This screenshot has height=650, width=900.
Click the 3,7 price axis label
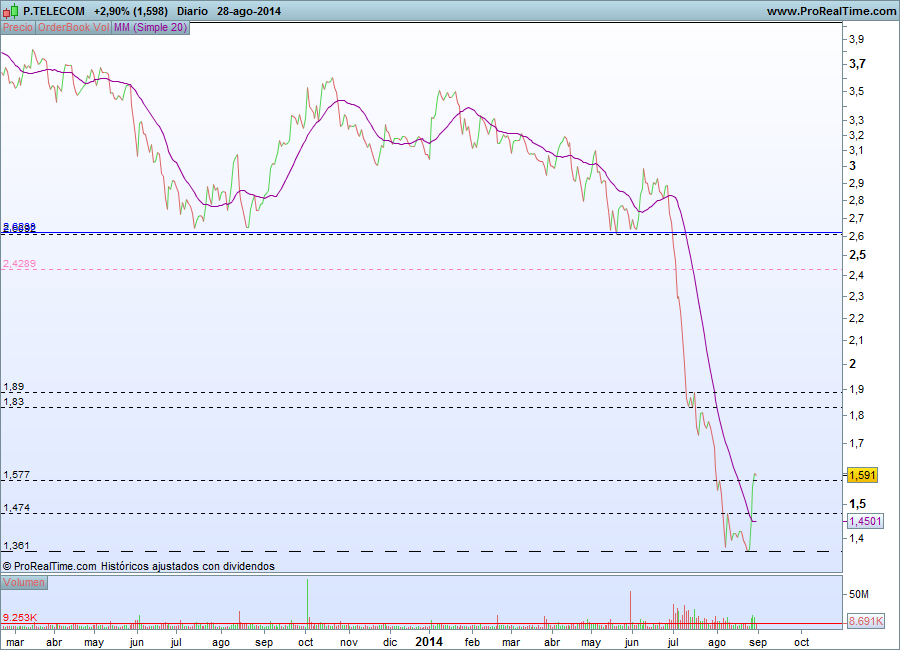(x=858, y=64)
